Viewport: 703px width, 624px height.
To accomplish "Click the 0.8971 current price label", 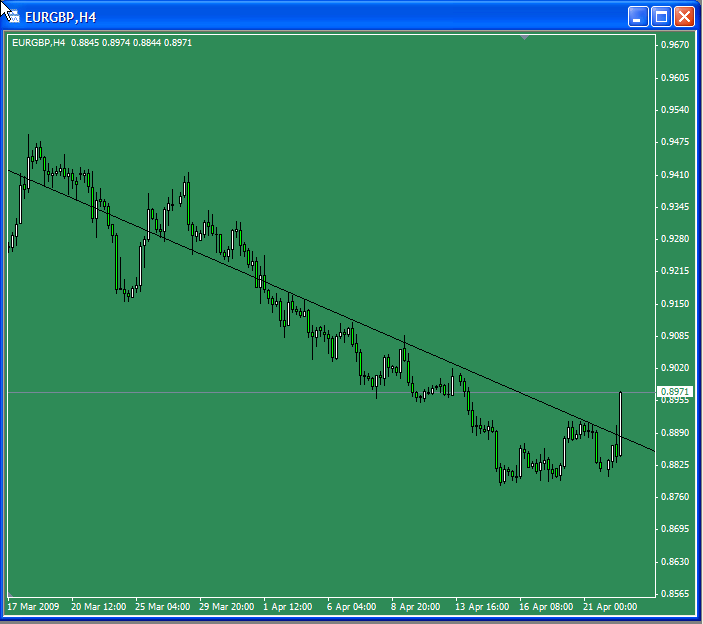I will (x=675, y=392).
